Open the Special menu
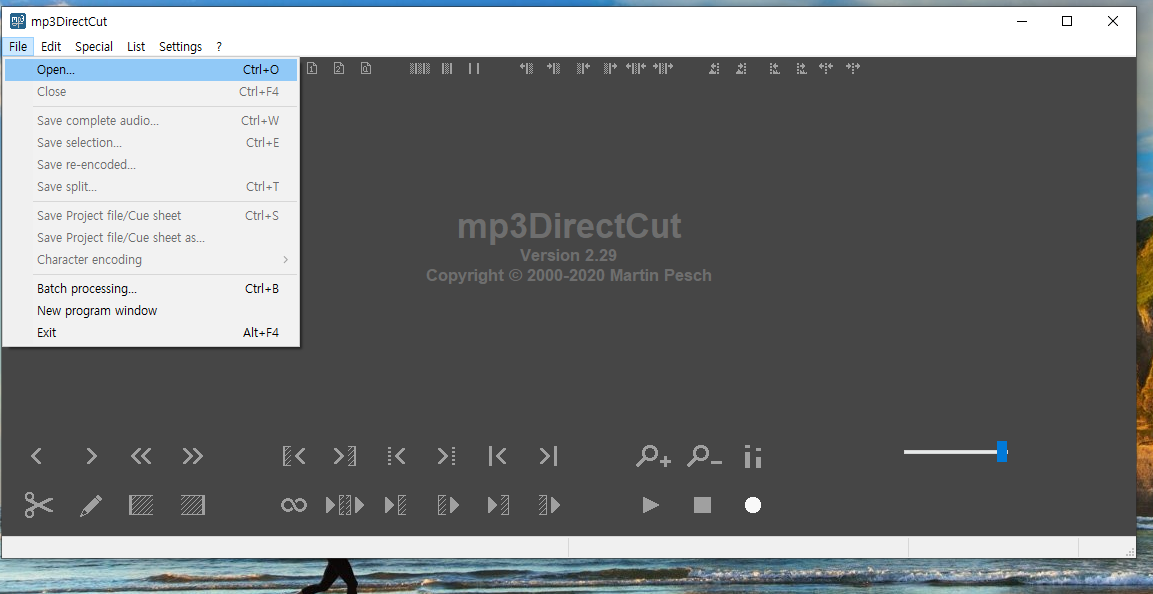 [x=94, y=46]
